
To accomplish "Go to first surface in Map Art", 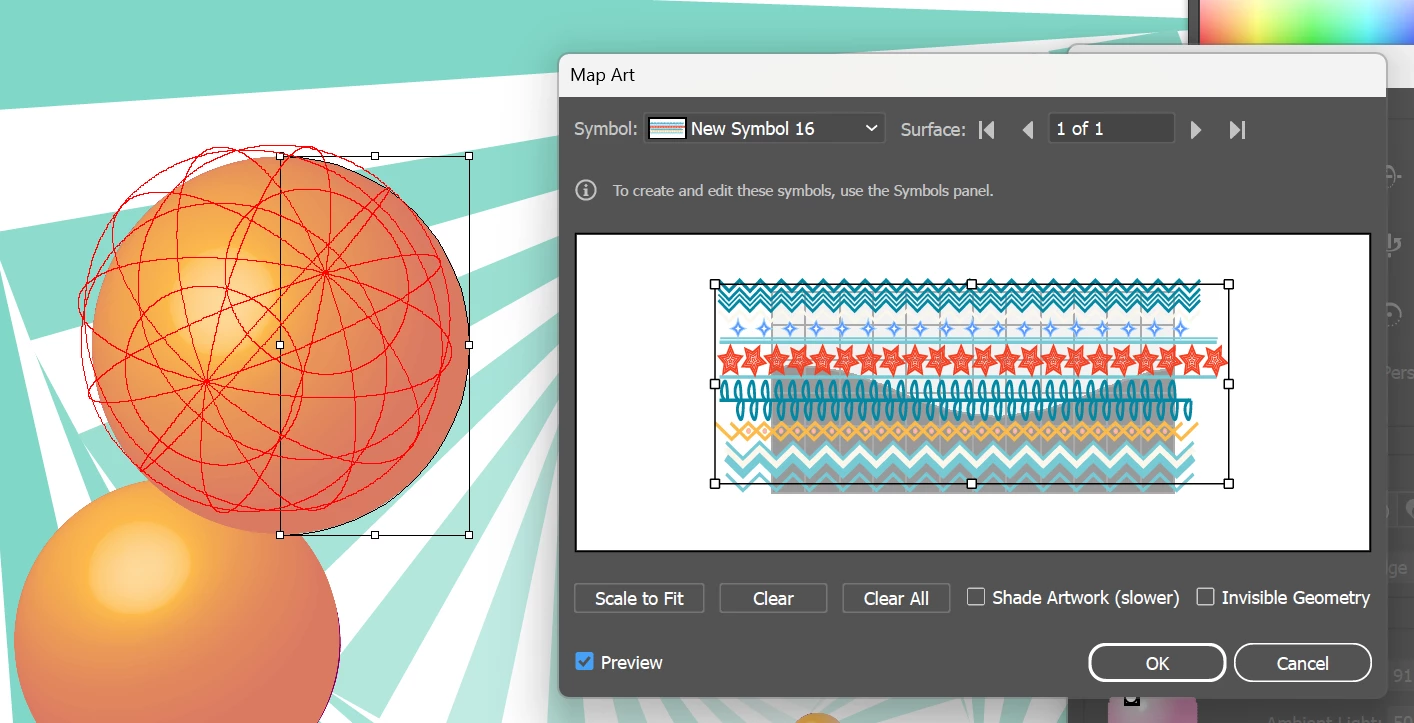I will [x=987, y=129].
